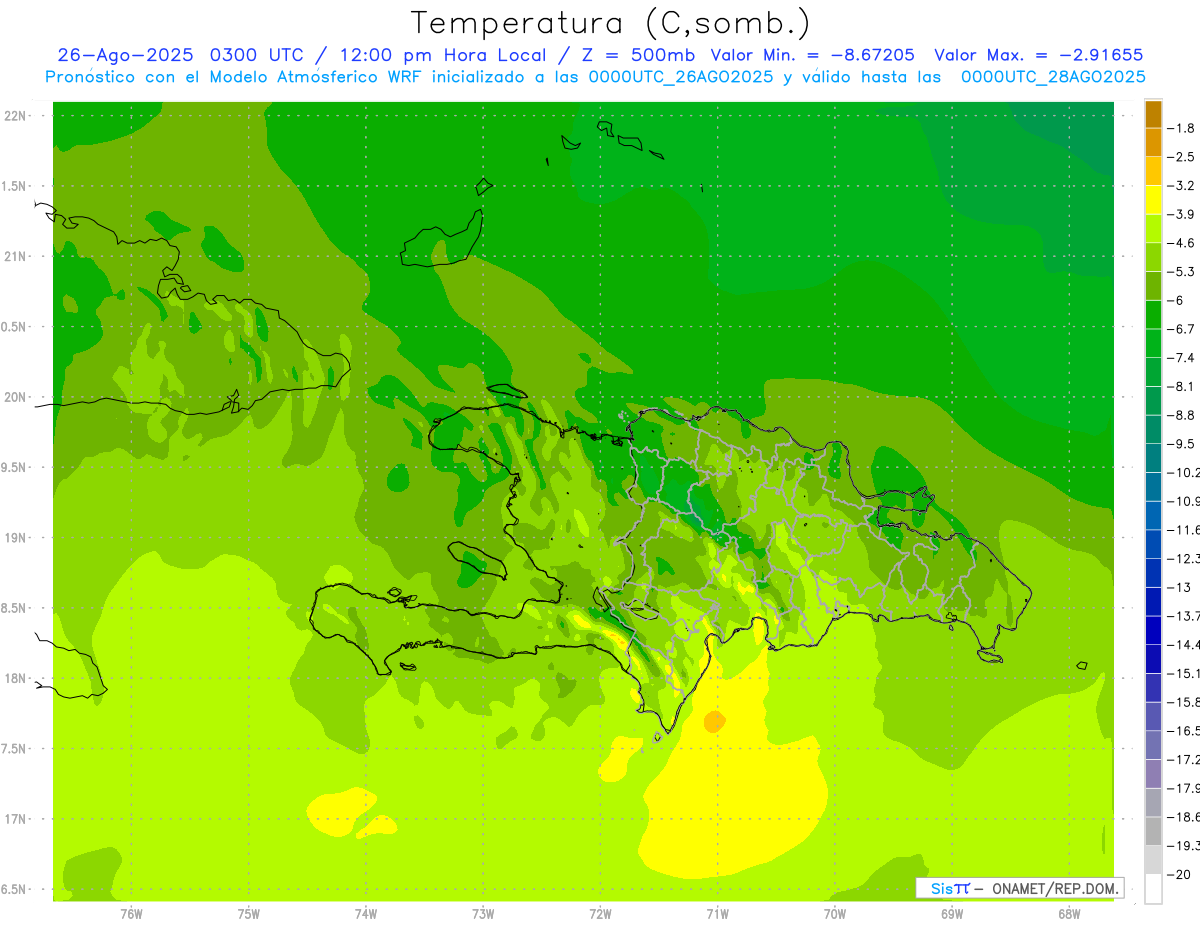Pick the purple legend swatch between -17.2 and -17.9

click(x=1153, y=774)
